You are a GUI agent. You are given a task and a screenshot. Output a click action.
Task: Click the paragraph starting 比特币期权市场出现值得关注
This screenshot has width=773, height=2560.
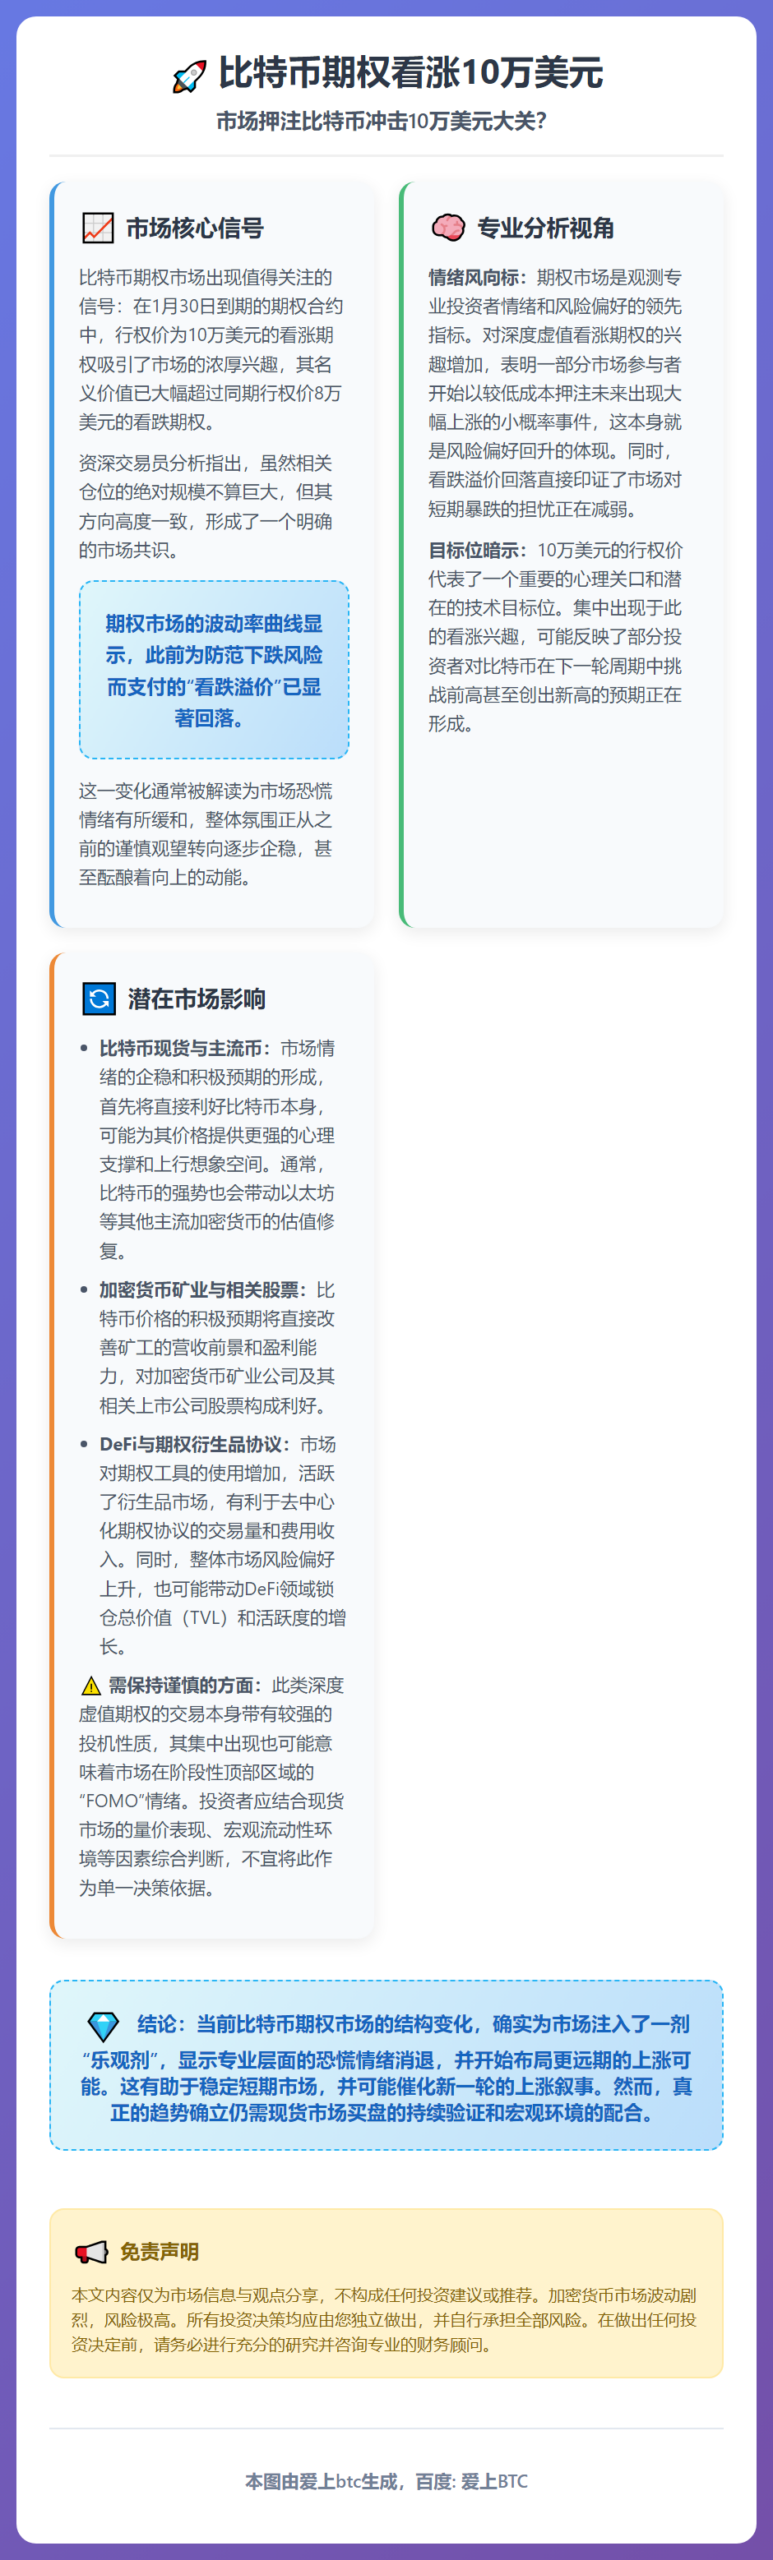point(211,349)
